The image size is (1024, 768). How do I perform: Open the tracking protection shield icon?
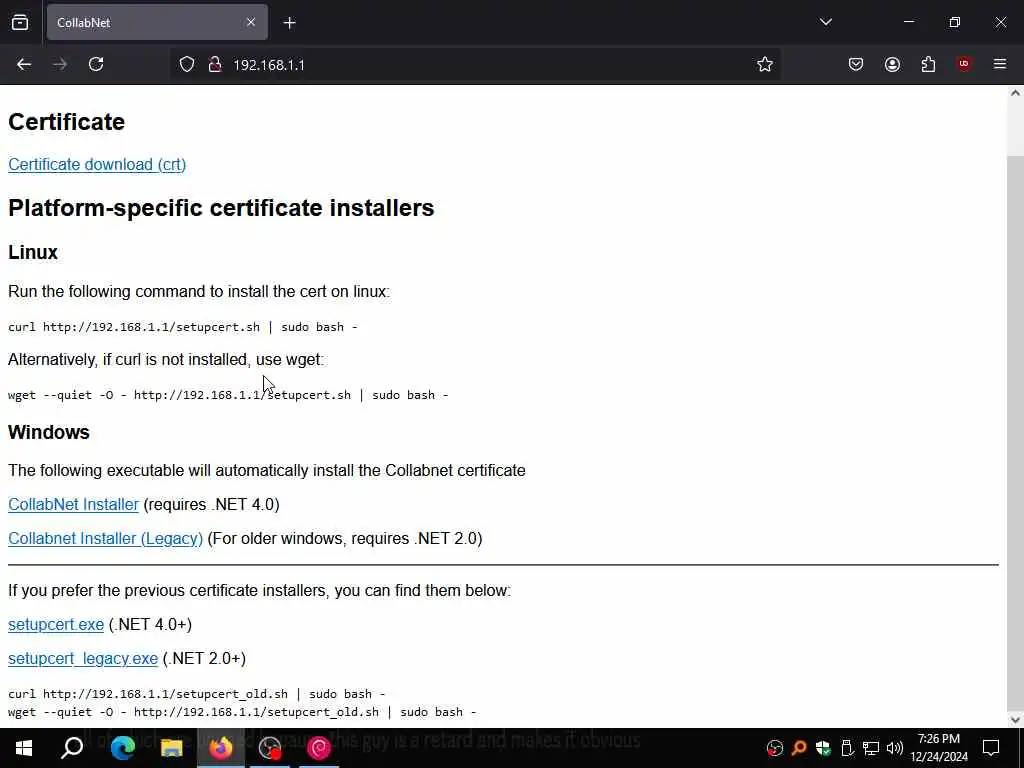point(187,64)
